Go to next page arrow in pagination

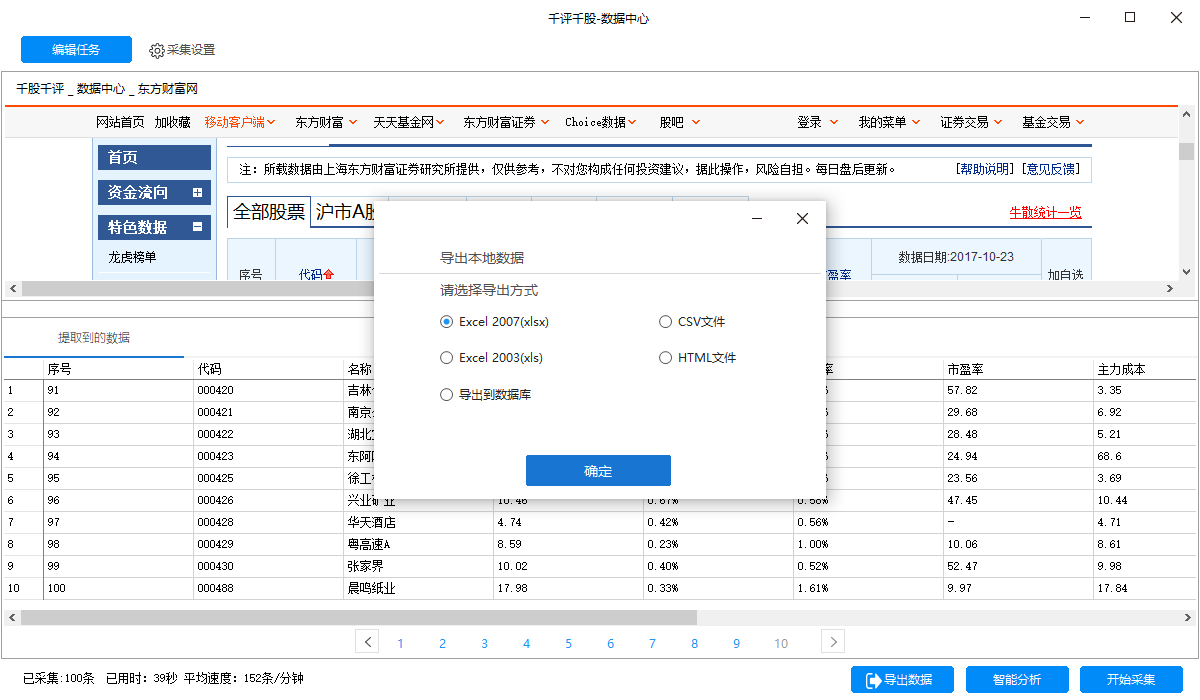[833, 642]
